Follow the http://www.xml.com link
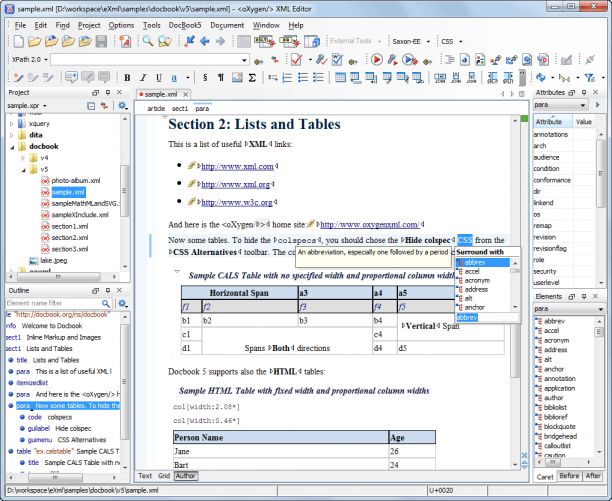612x501 pixels. coord(237,167)
